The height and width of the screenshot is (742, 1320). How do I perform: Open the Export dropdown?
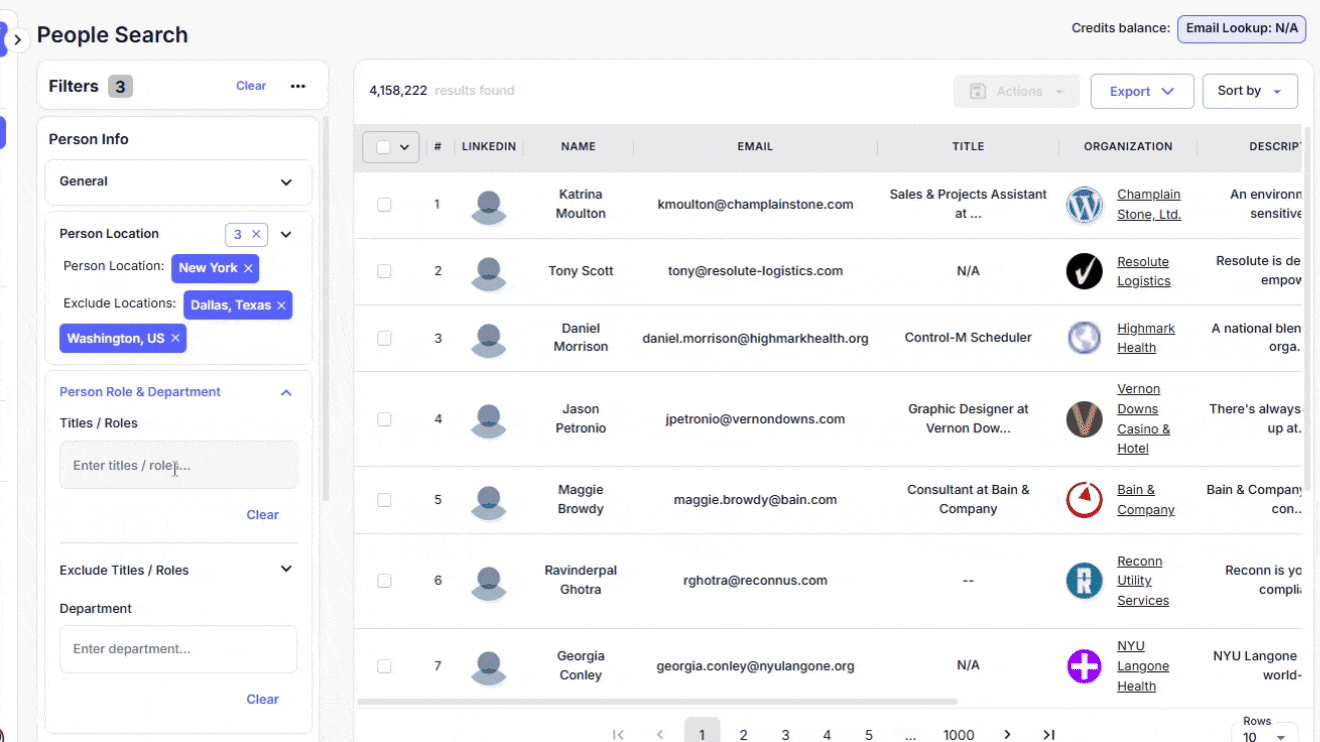pyautogui.click(x=1142, y=91)
